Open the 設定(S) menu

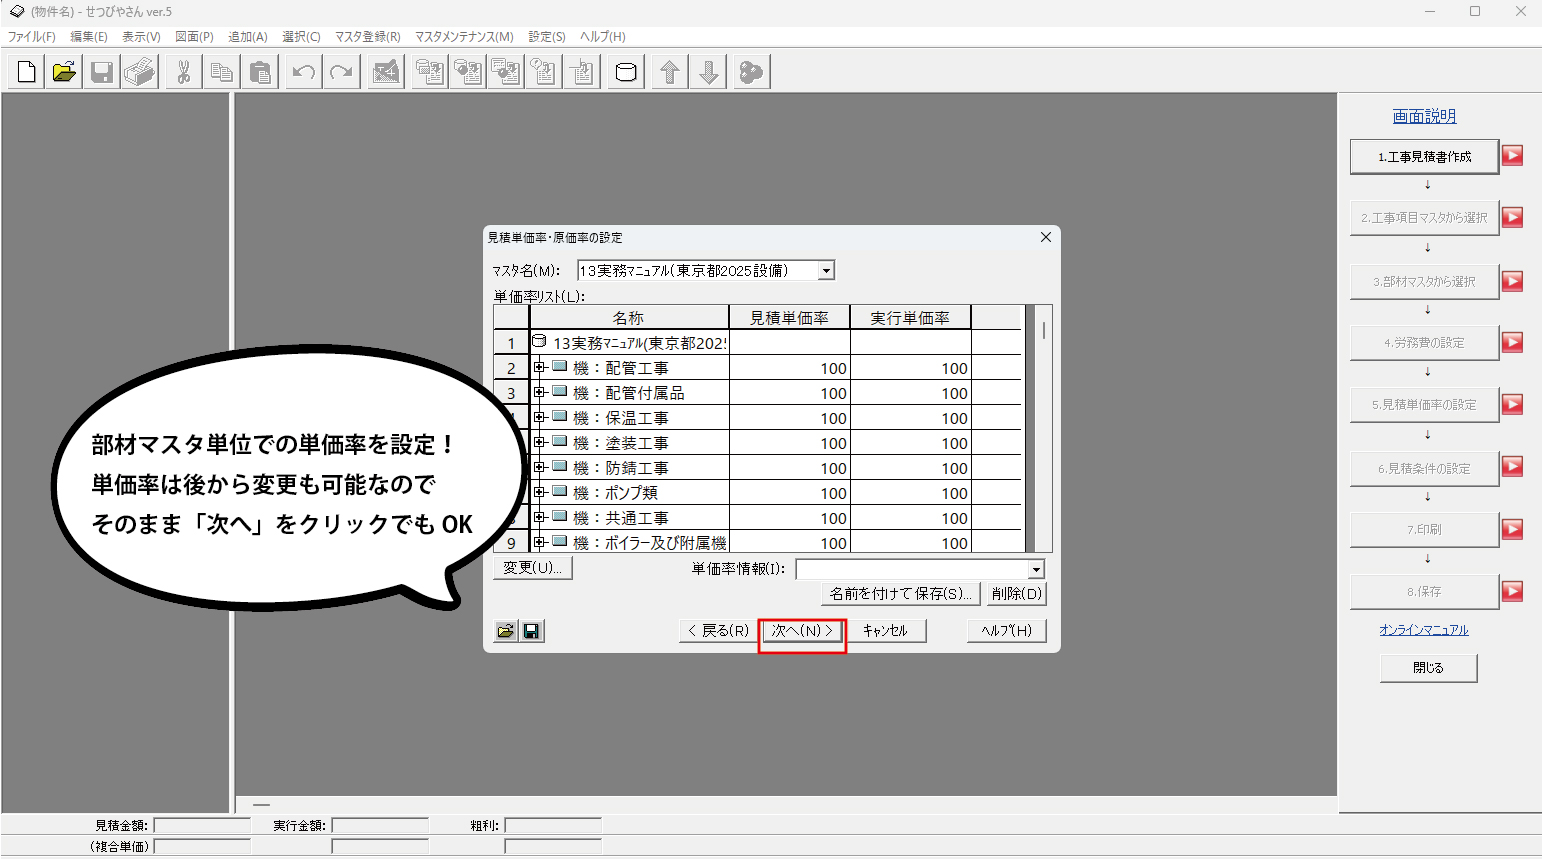pos(547,37)
